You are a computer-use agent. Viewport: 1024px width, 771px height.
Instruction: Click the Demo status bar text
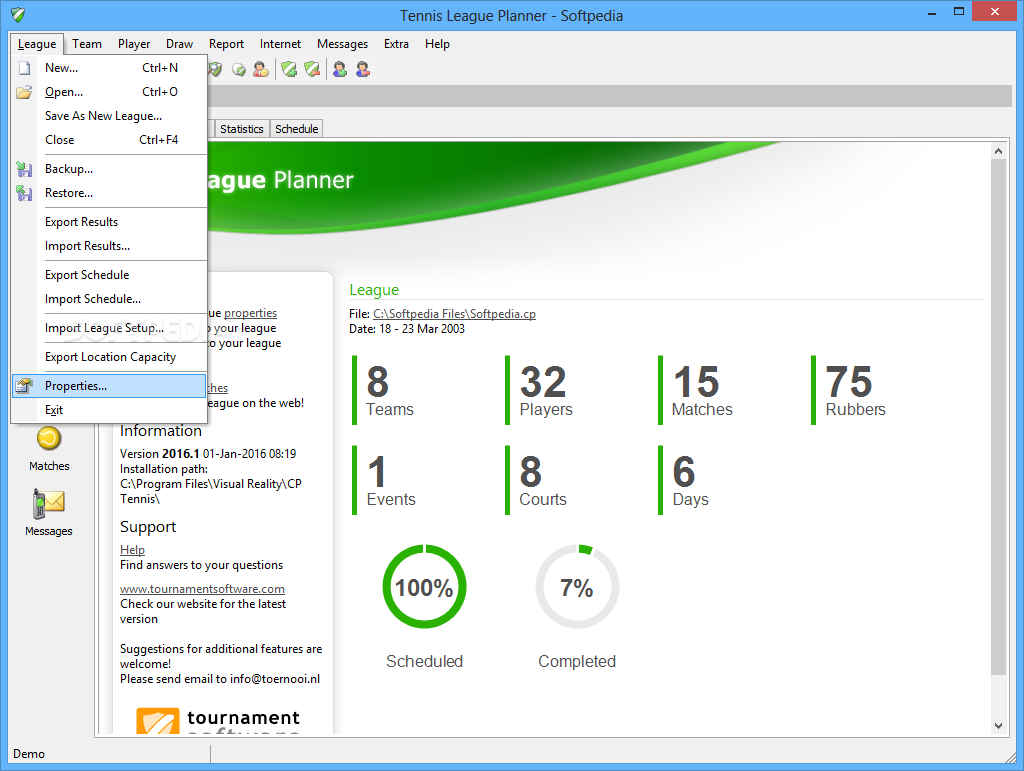[x=29, y=754]
